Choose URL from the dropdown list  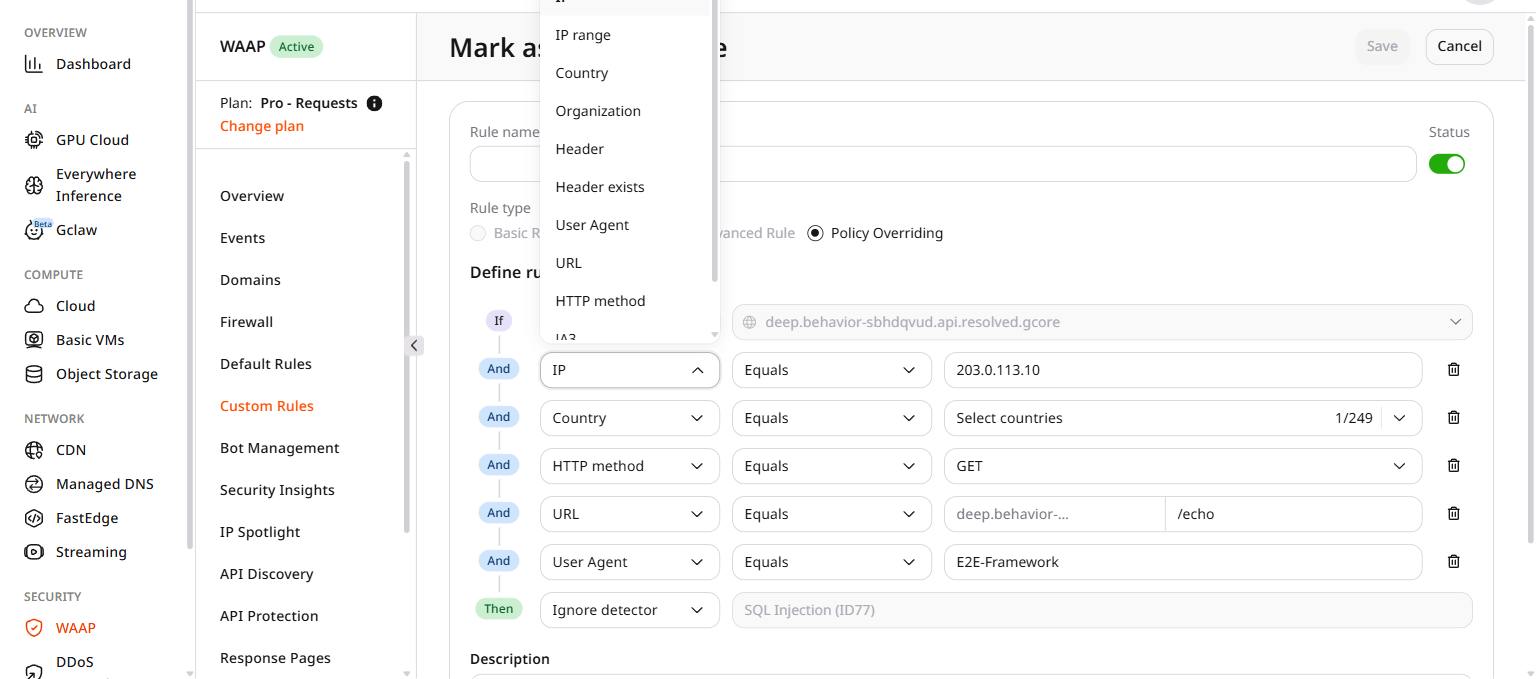coord(625,263)
